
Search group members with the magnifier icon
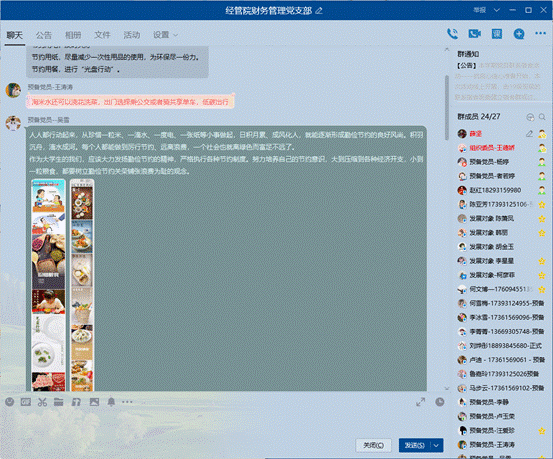(x=542, y=117)
